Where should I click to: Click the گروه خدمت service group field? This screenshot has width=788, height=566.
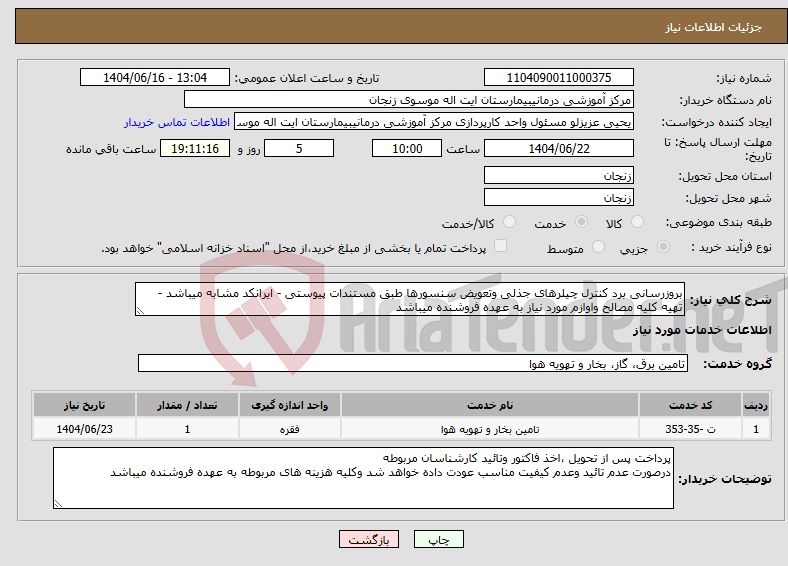click(x=413, y=363)
